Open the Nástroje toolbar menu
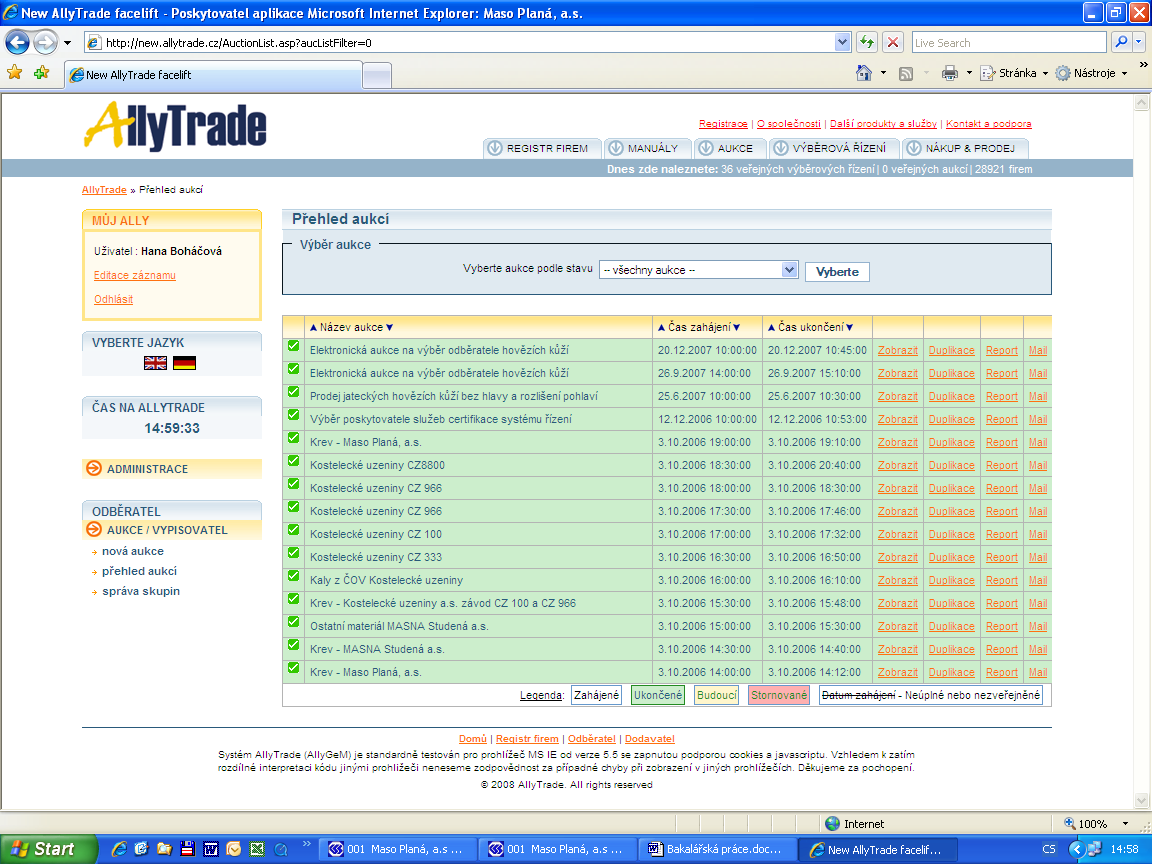Viewport: 1152px width, 864px height. 1092,73
